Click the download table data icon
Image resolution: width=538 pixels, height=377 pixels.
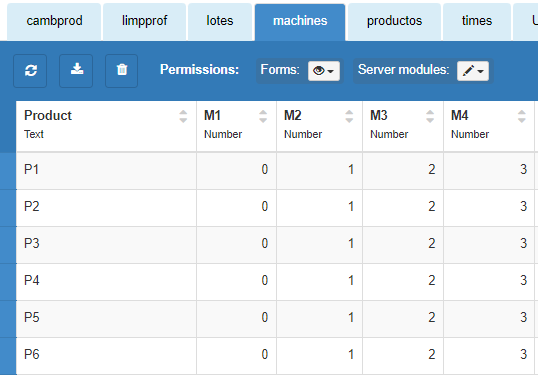[x=76, y=71]
